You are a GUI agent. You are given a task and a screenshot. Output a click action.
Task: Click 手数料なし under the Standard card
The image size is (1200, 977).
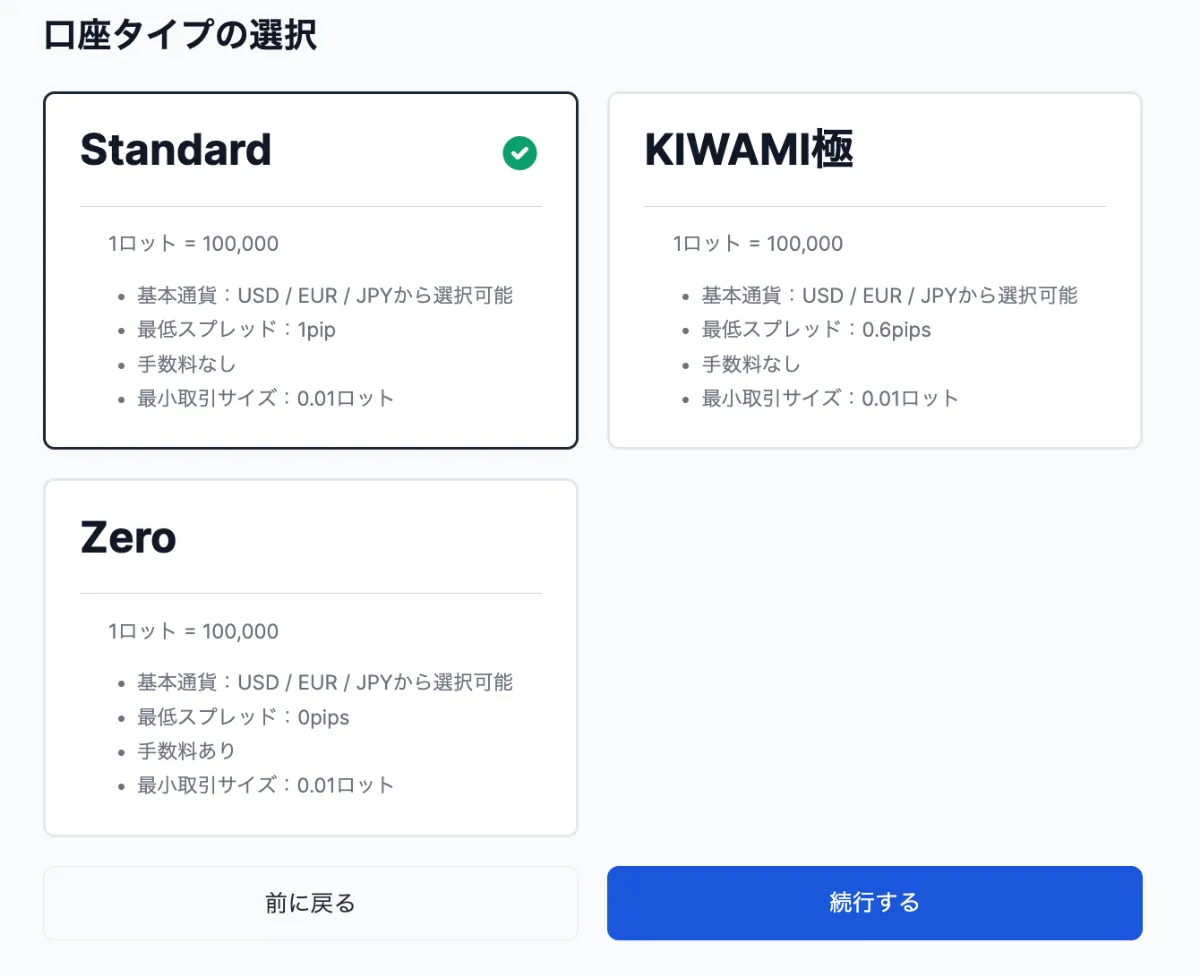coord(185,364)
